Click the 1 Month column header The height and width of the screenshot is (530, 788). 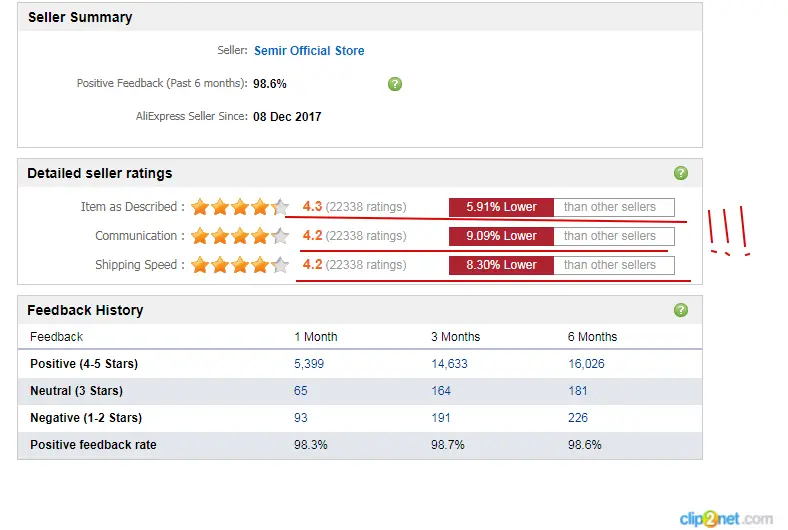click(x=316, y=337)
